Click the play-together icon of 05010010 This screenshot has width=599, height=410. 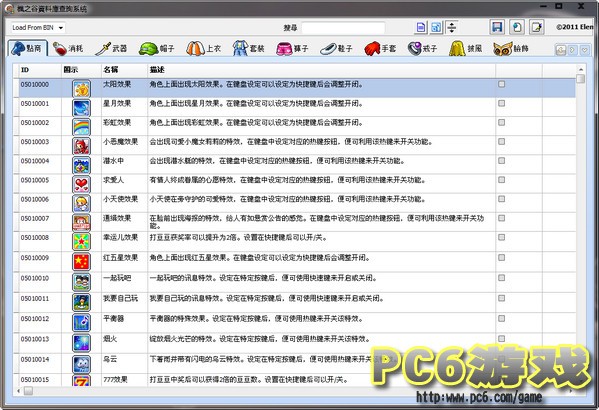pyautogui.click(x=81, y=282)
